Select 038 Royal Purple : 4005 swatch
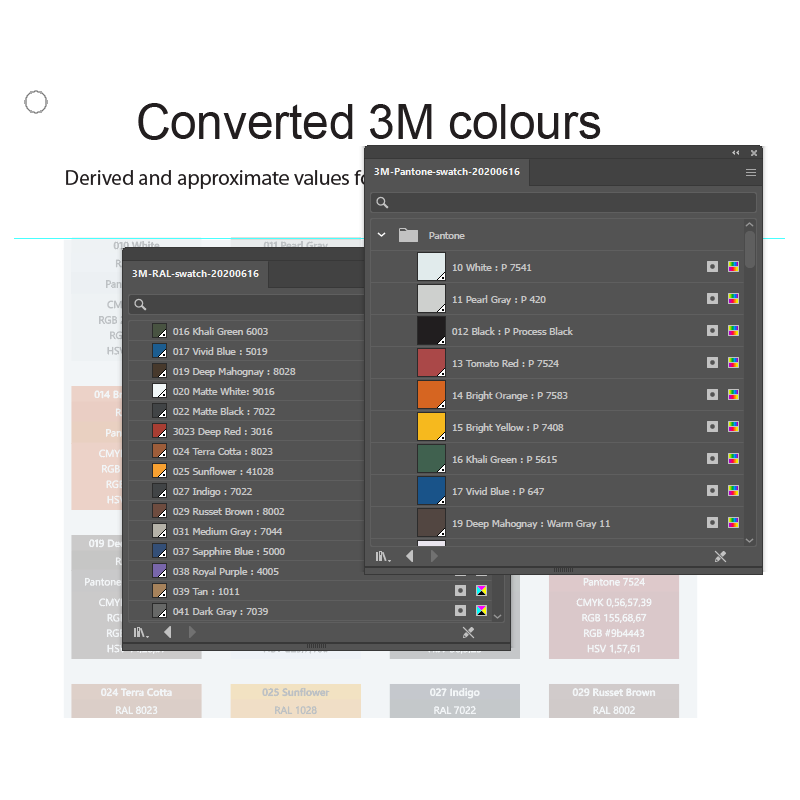This screenshot has width=800, height=800. click(246, 571)
